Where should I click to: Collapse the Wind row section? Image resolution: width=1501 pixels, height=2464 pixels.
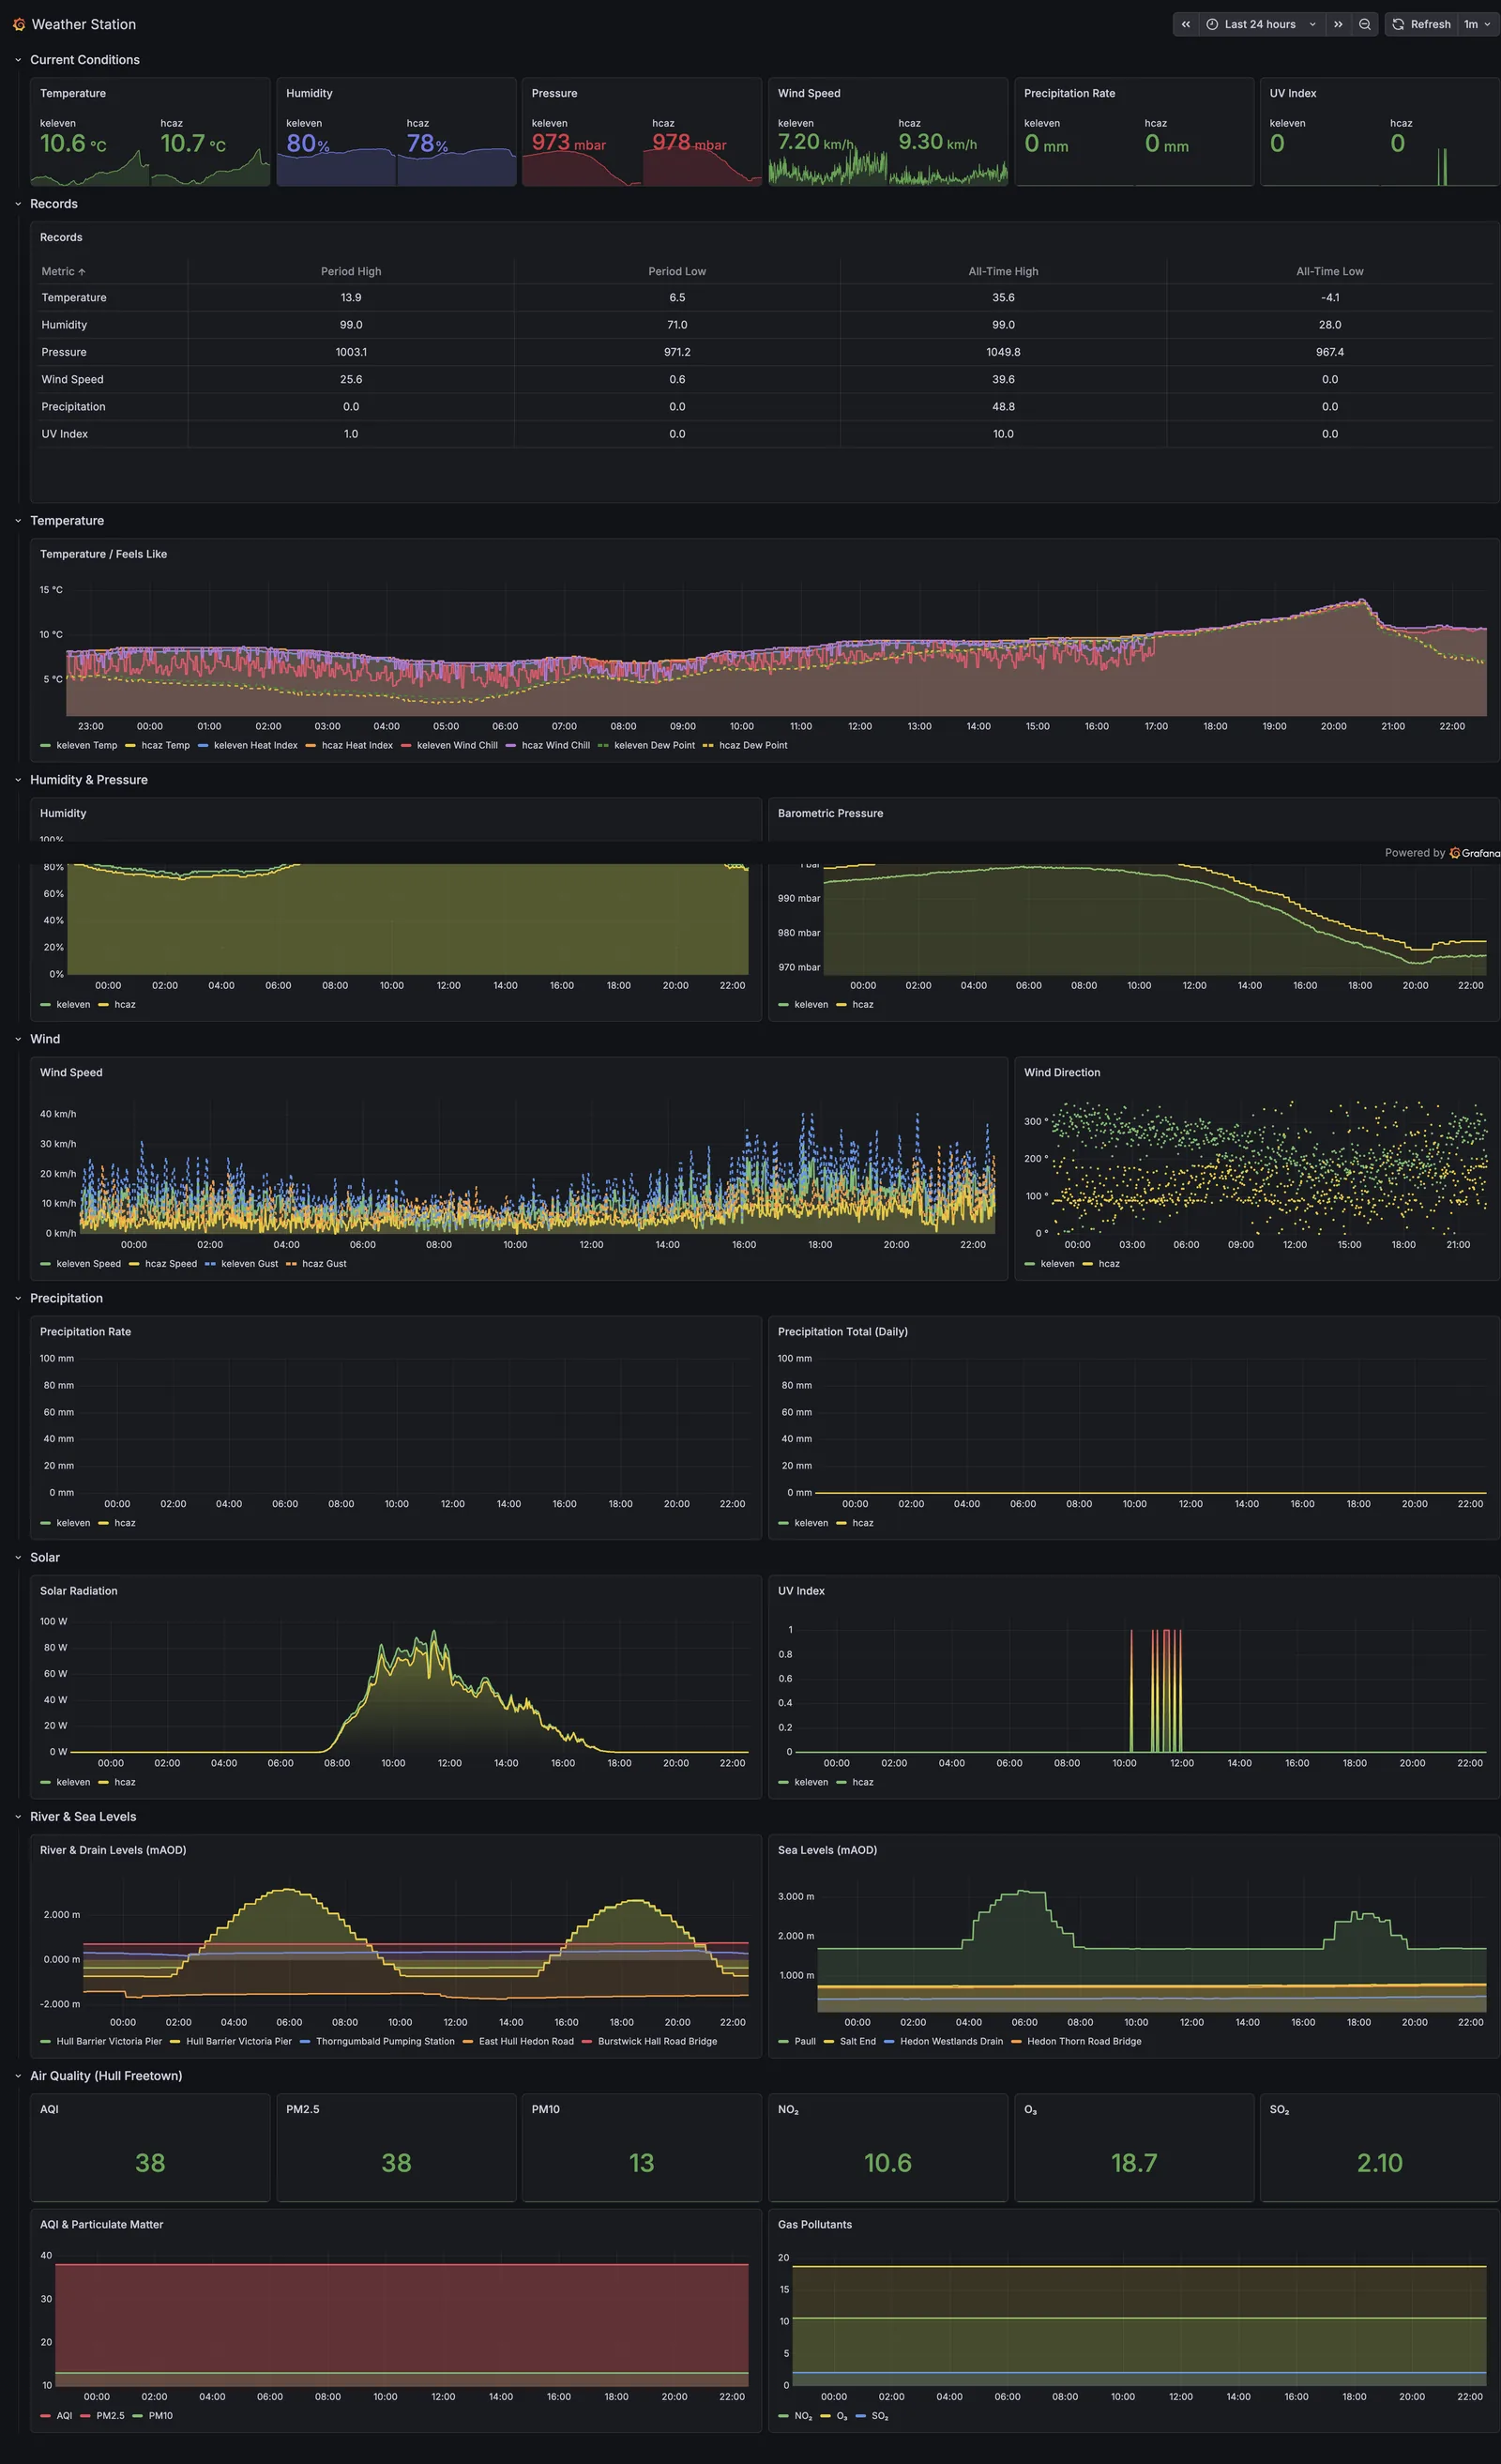coord(18,1039)
